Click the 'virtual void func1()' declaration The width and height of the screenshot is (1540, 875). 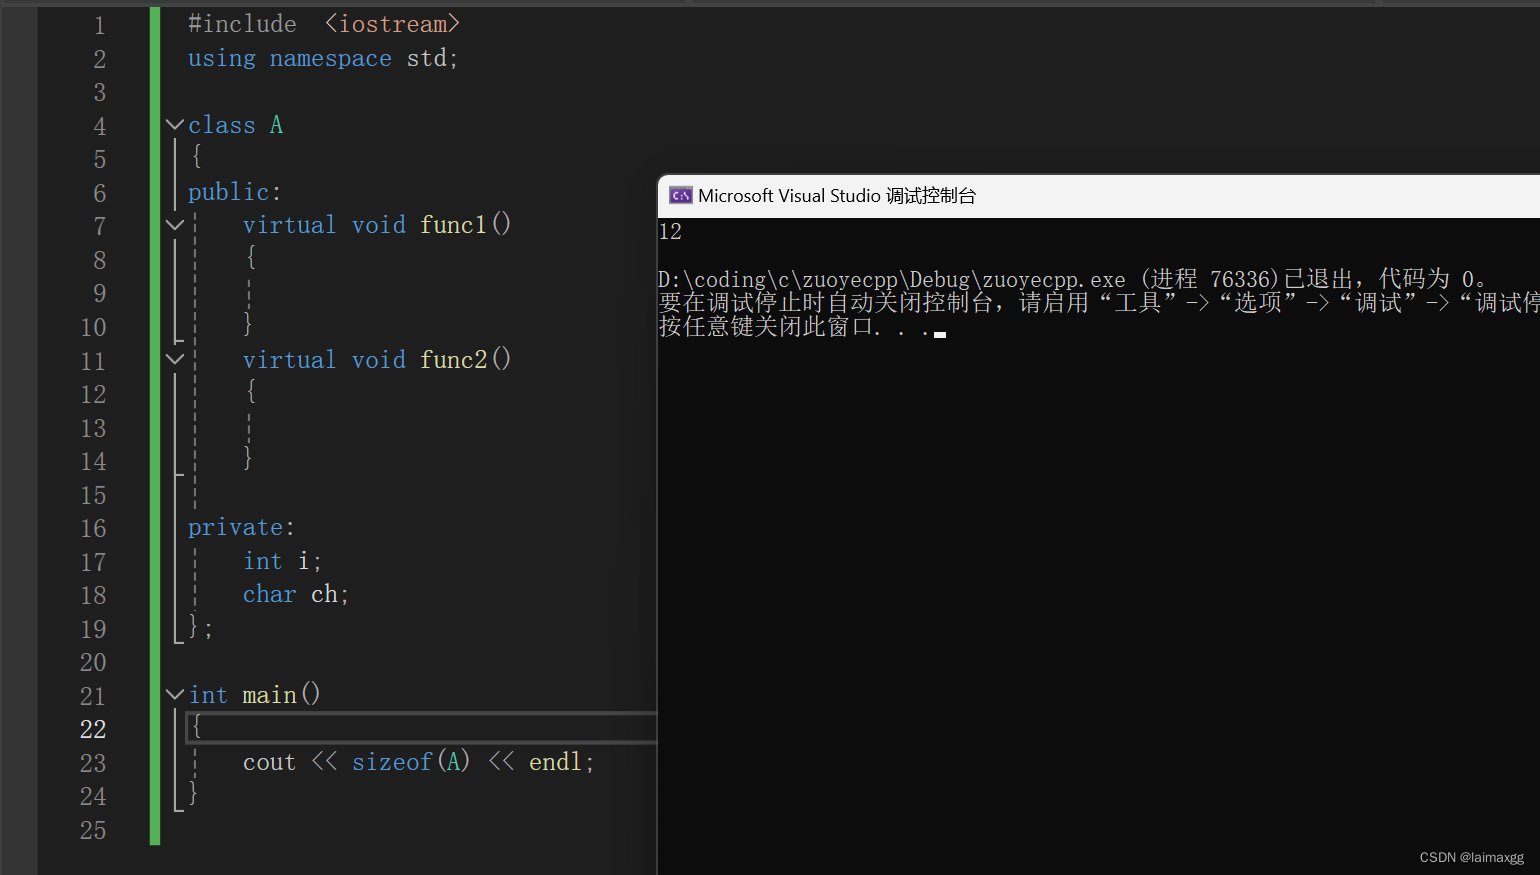point(377,225)
